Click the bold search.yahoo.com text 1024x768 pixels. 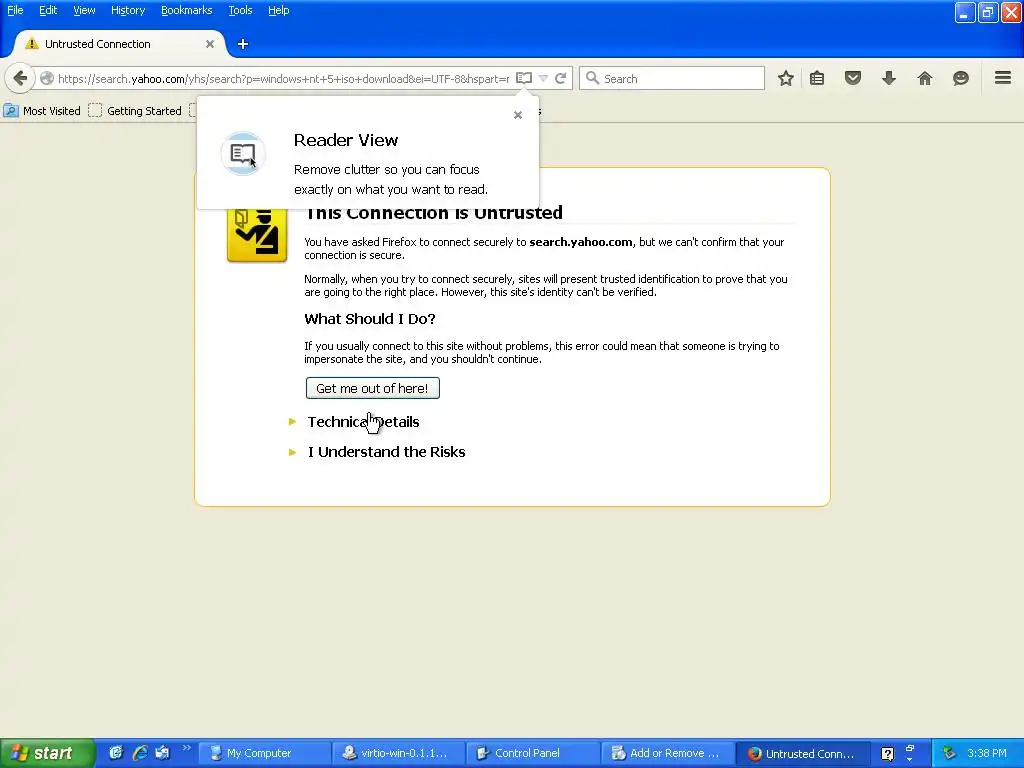pos(581,242)
